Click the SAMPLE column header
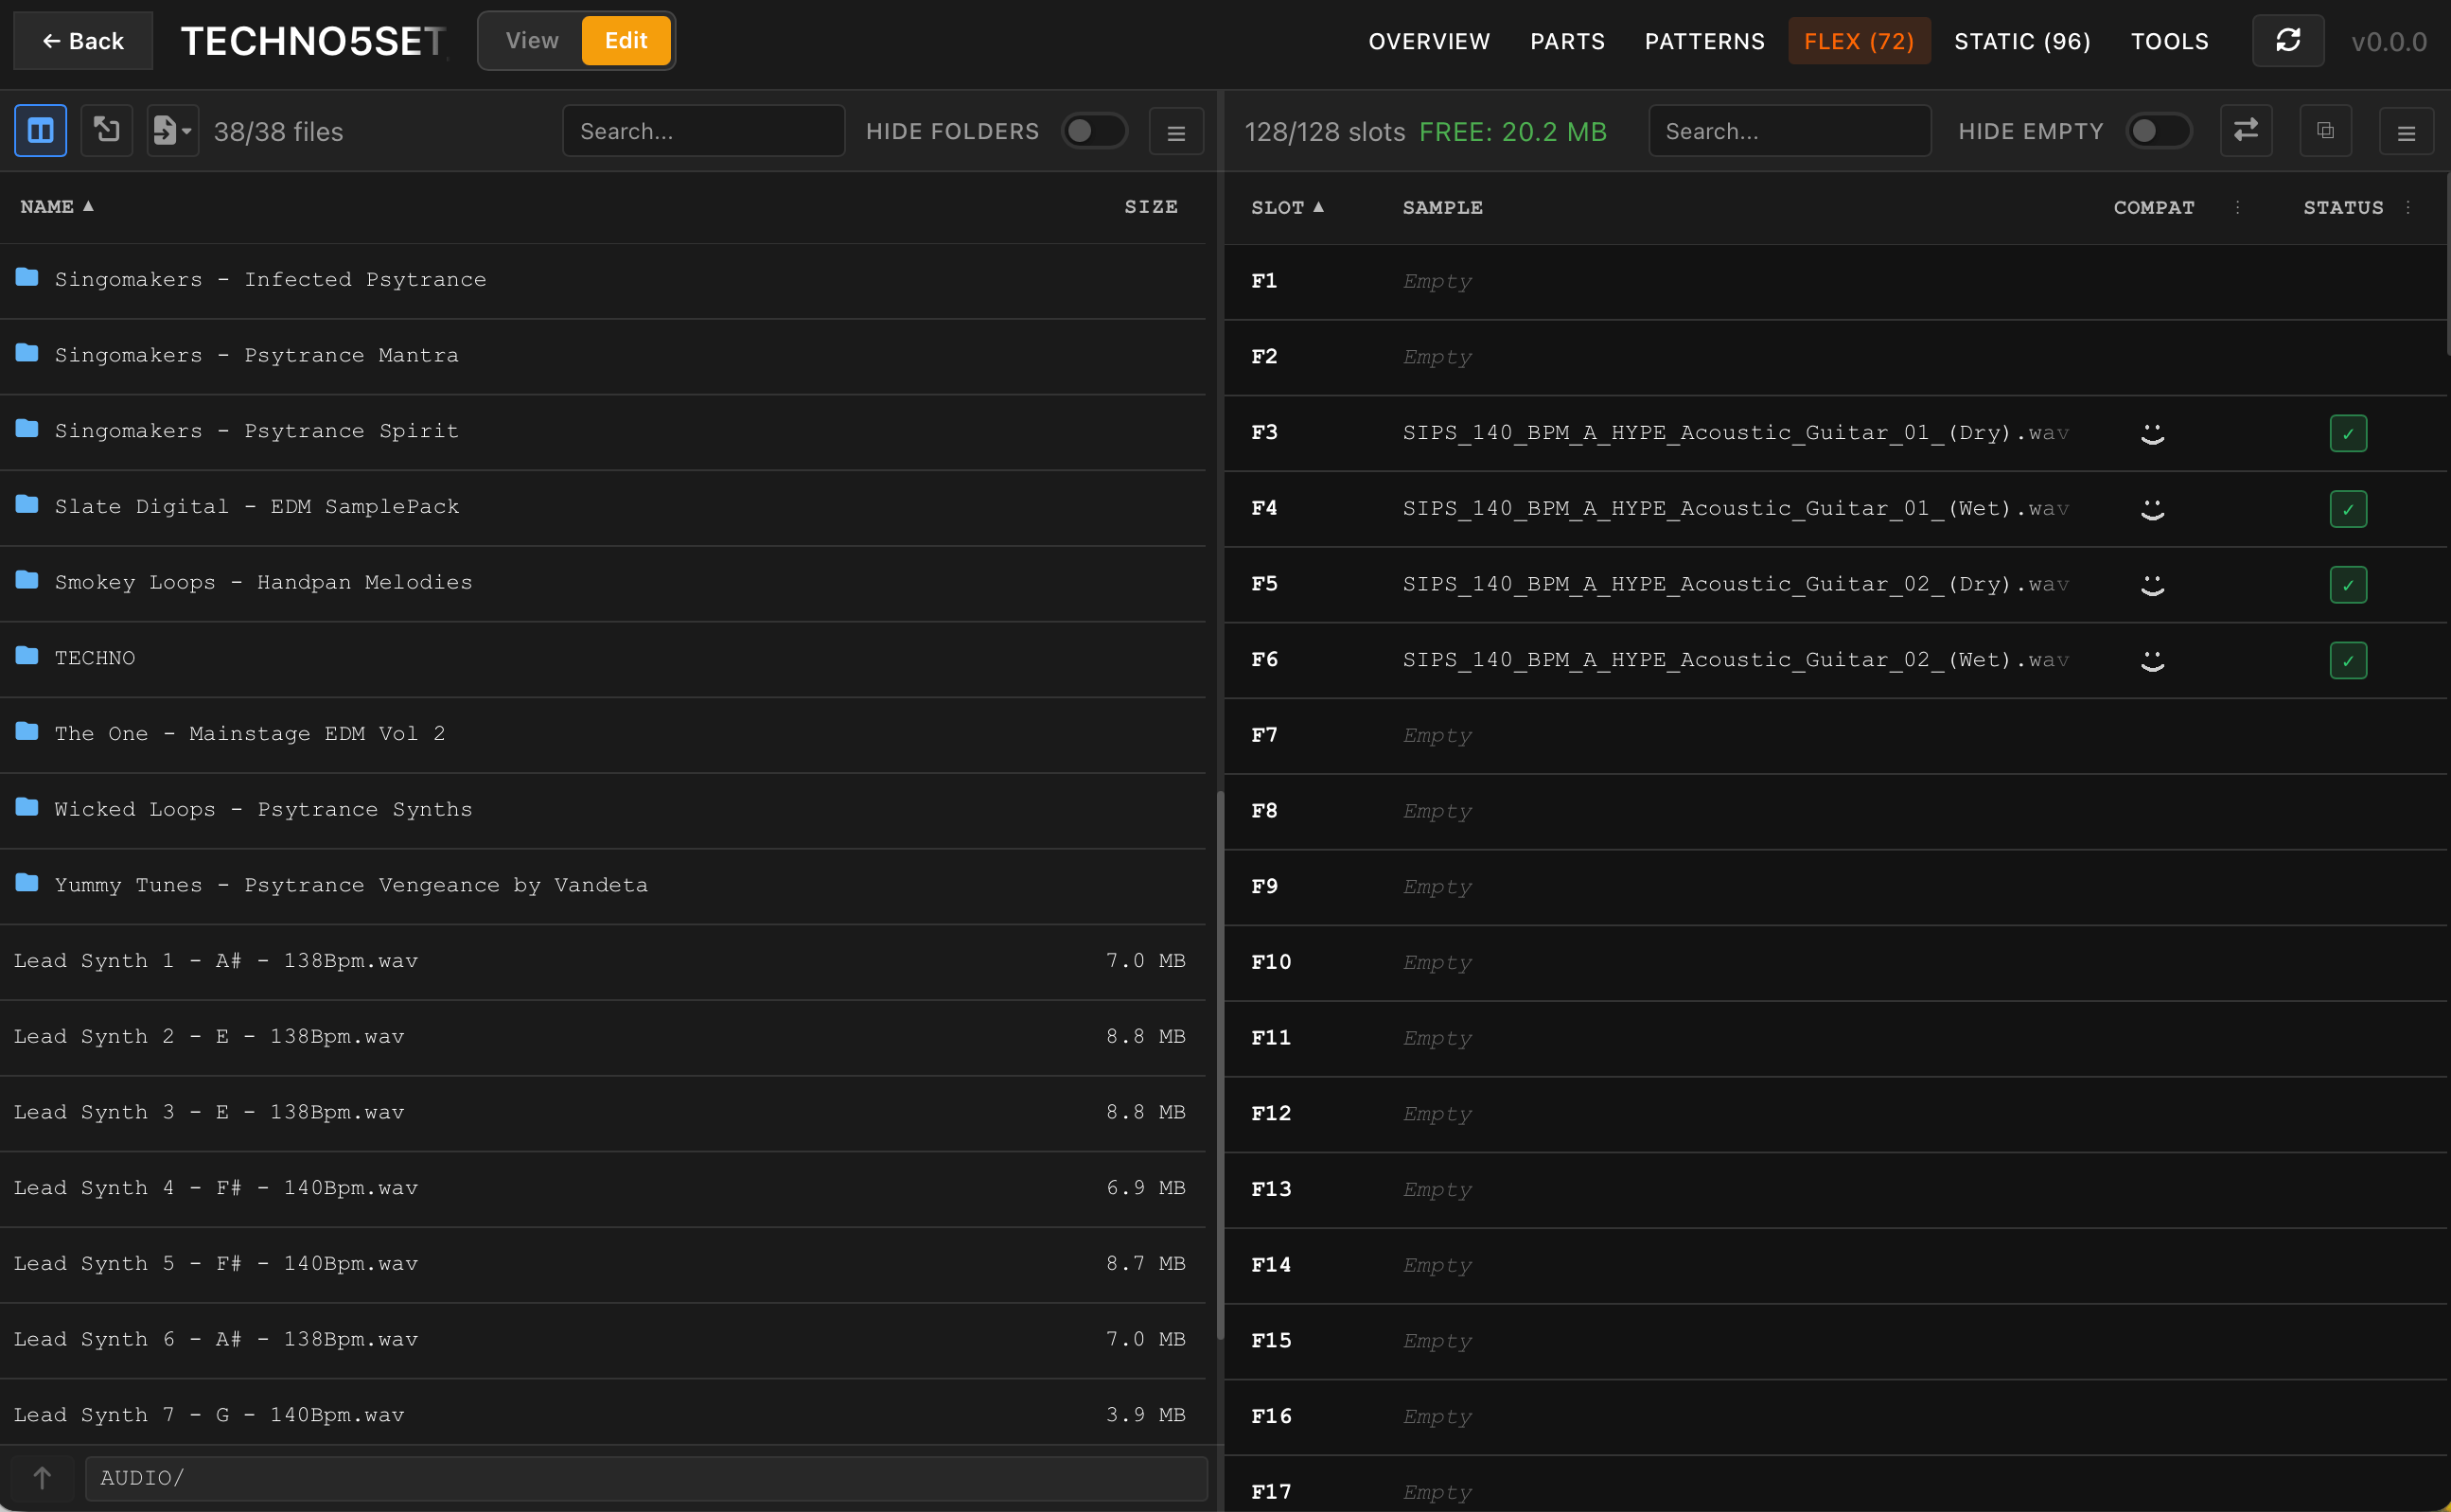 [1442, 207]
